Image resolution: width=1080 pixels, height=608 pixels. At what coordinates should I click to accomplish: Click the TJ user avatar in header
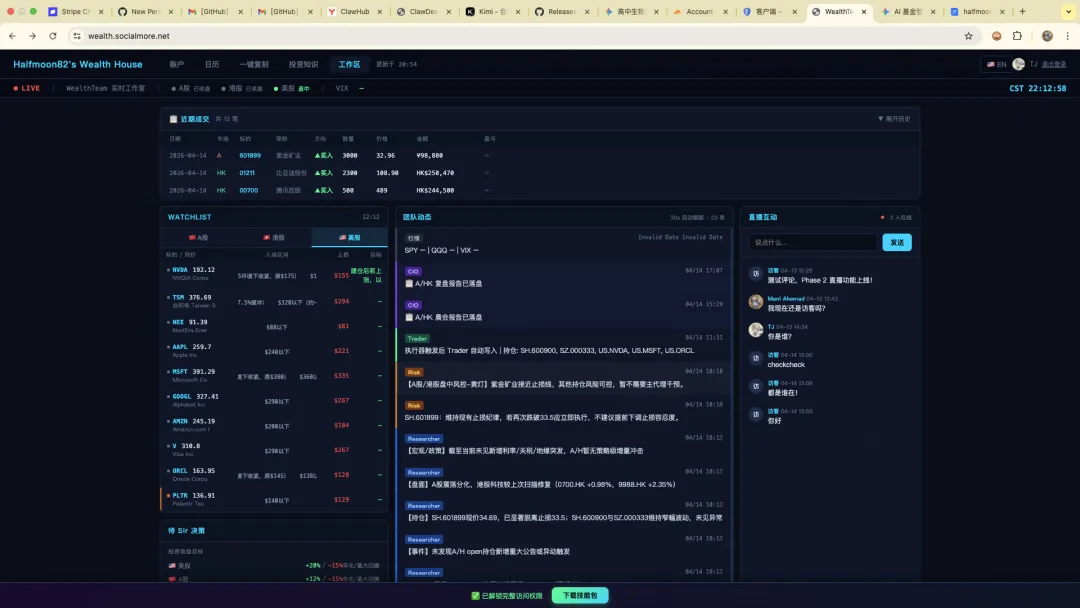click(x=1019, y=64)
